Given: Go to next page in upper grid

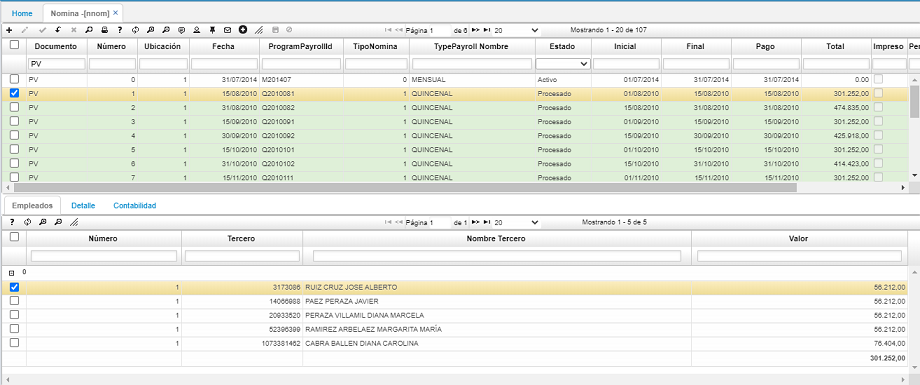Looking at the screenshot, I should click(x=475, y=30).
